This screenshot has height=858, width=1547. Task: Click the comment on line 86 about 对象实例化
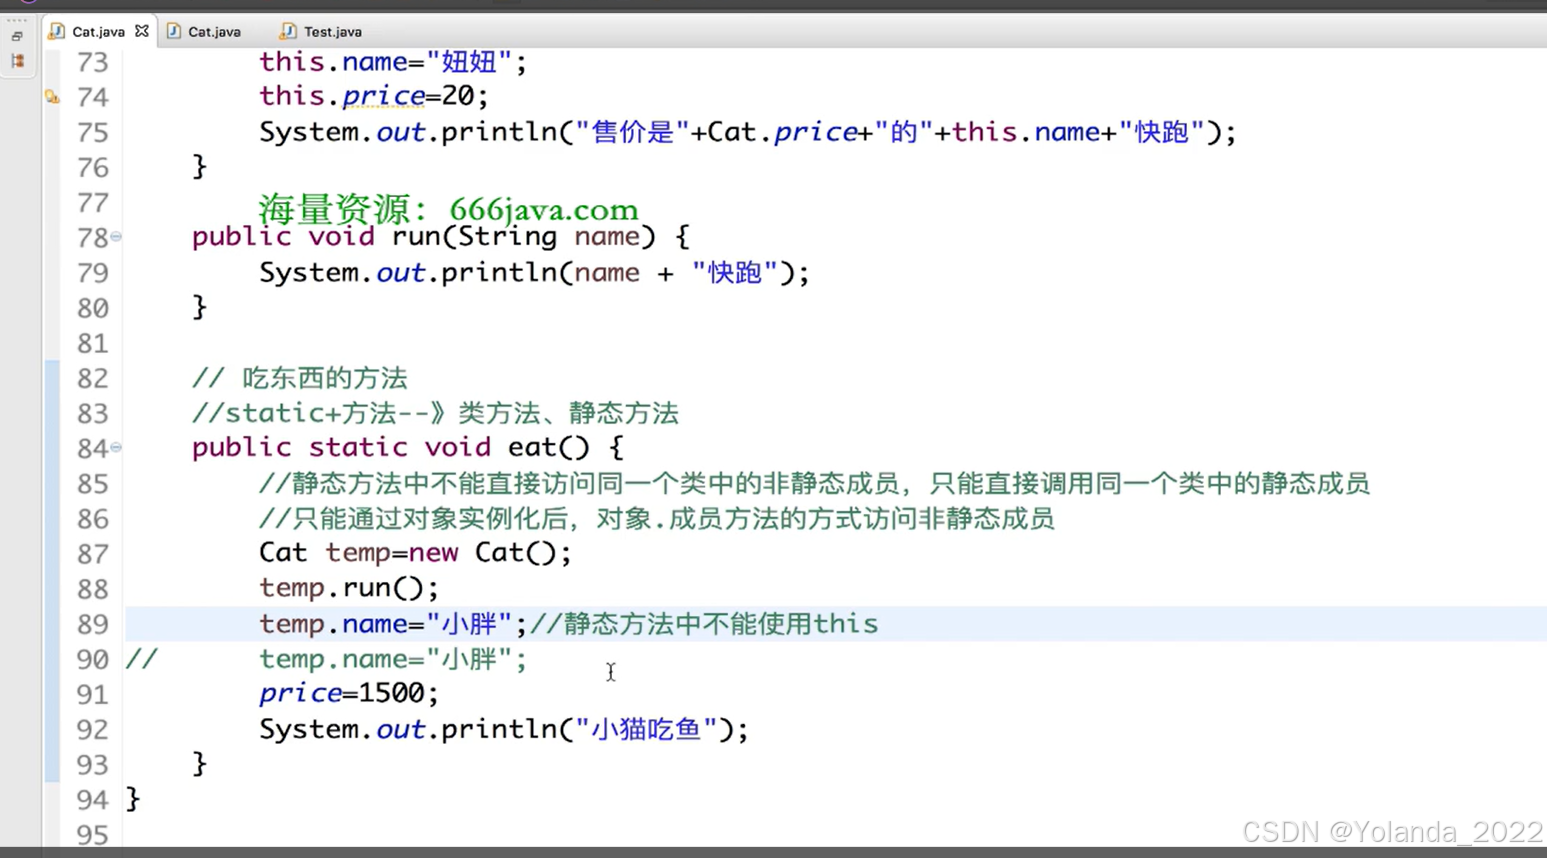(657, 519)
